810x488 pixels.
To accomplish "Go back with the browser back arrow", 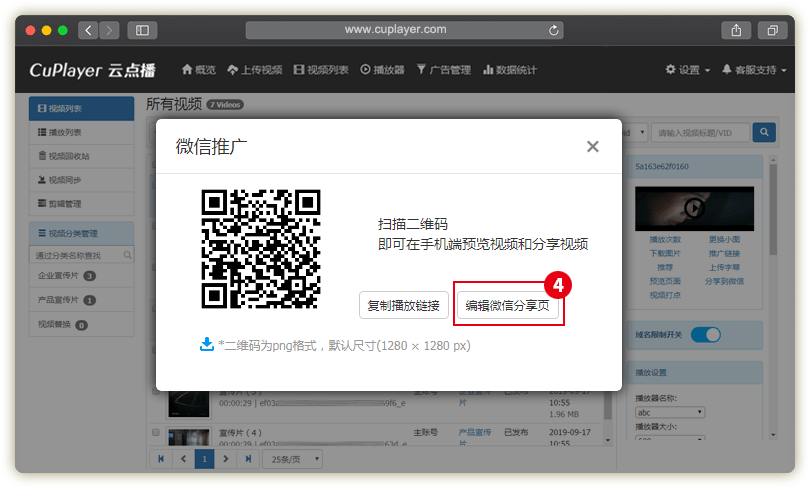I will 88,30.
